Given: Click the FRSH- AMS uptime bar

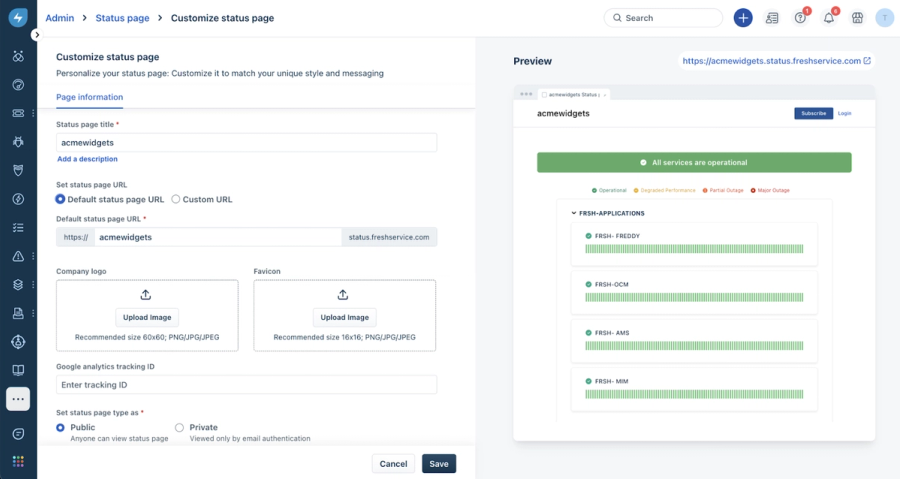Looking at the screenshot, I should point(694,346).
